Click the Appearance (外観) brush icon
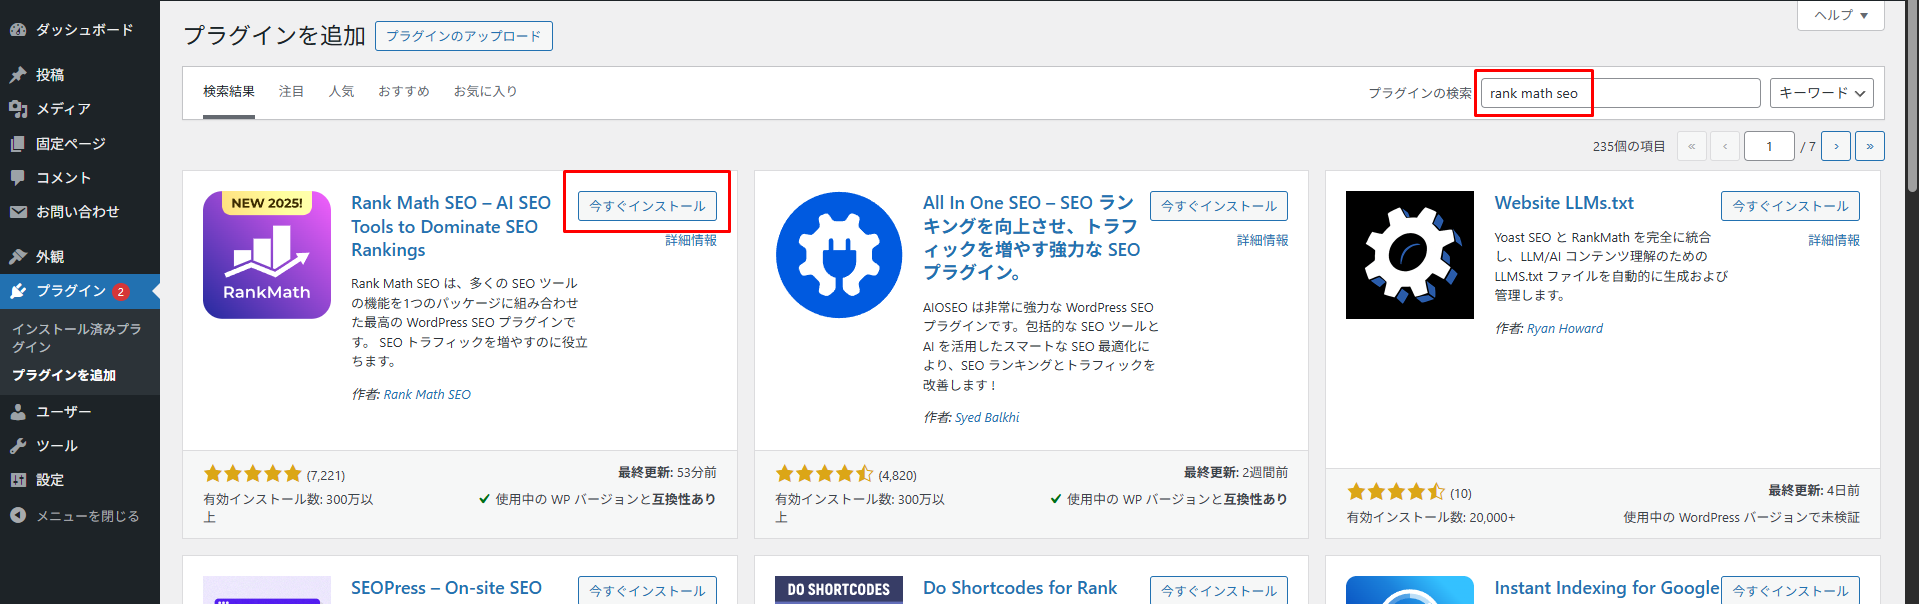Screen dimensions: 1919x604 (x=18, y=257)
